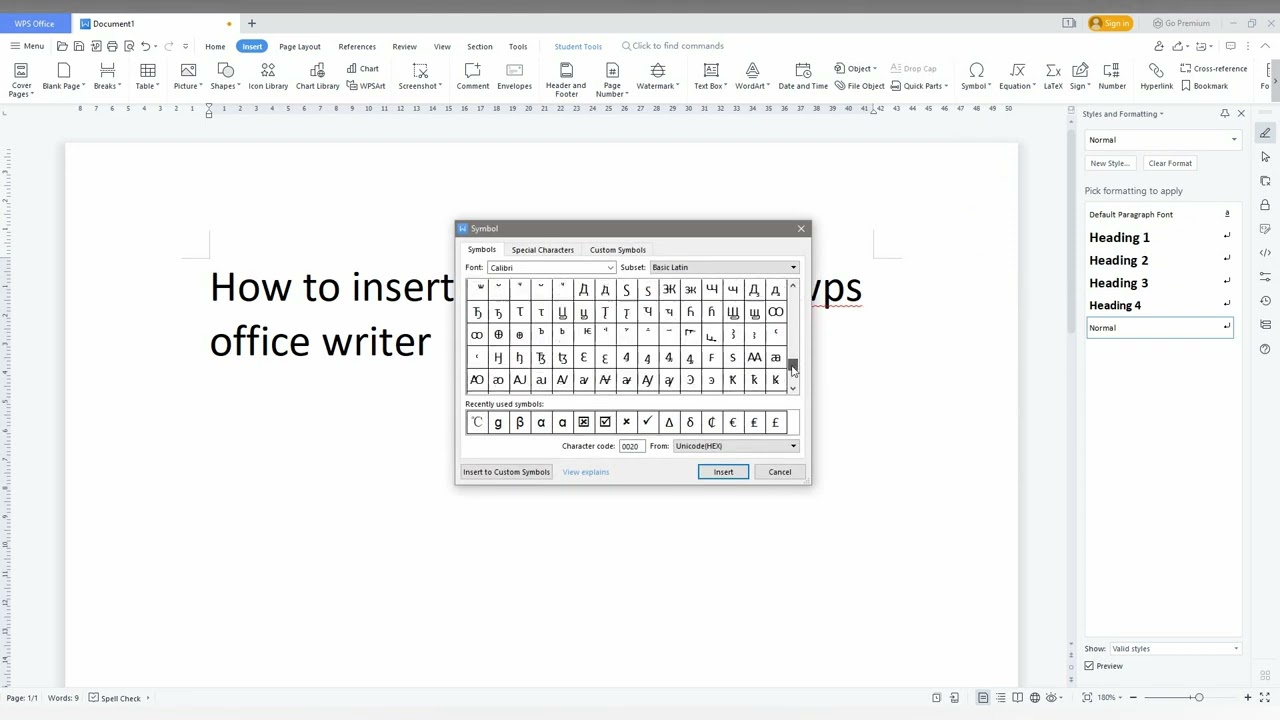Click the zoom slider handle
Image resolution: width=1280 pixels, height=720 pixels.
point(1198,697)
